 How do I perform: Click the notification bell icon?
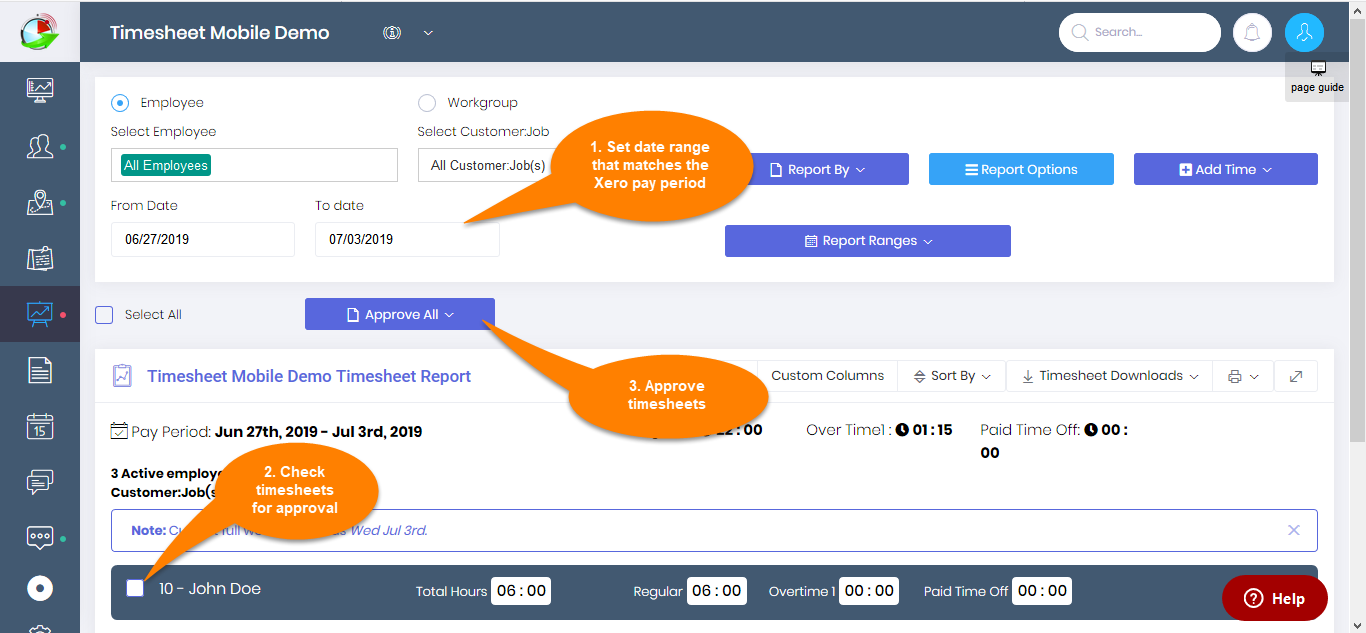pos(1252,32)
